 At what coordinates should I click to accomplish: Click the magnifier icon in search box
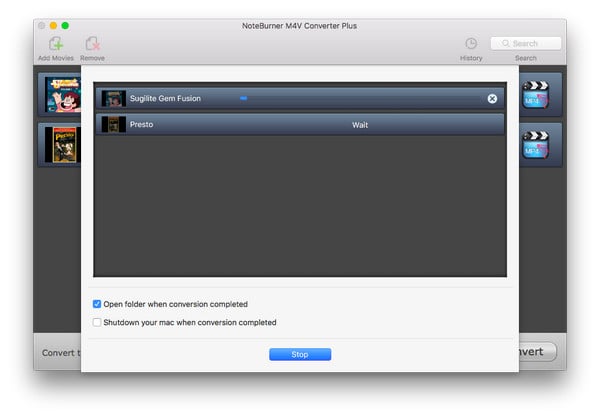tap(505, 43)
